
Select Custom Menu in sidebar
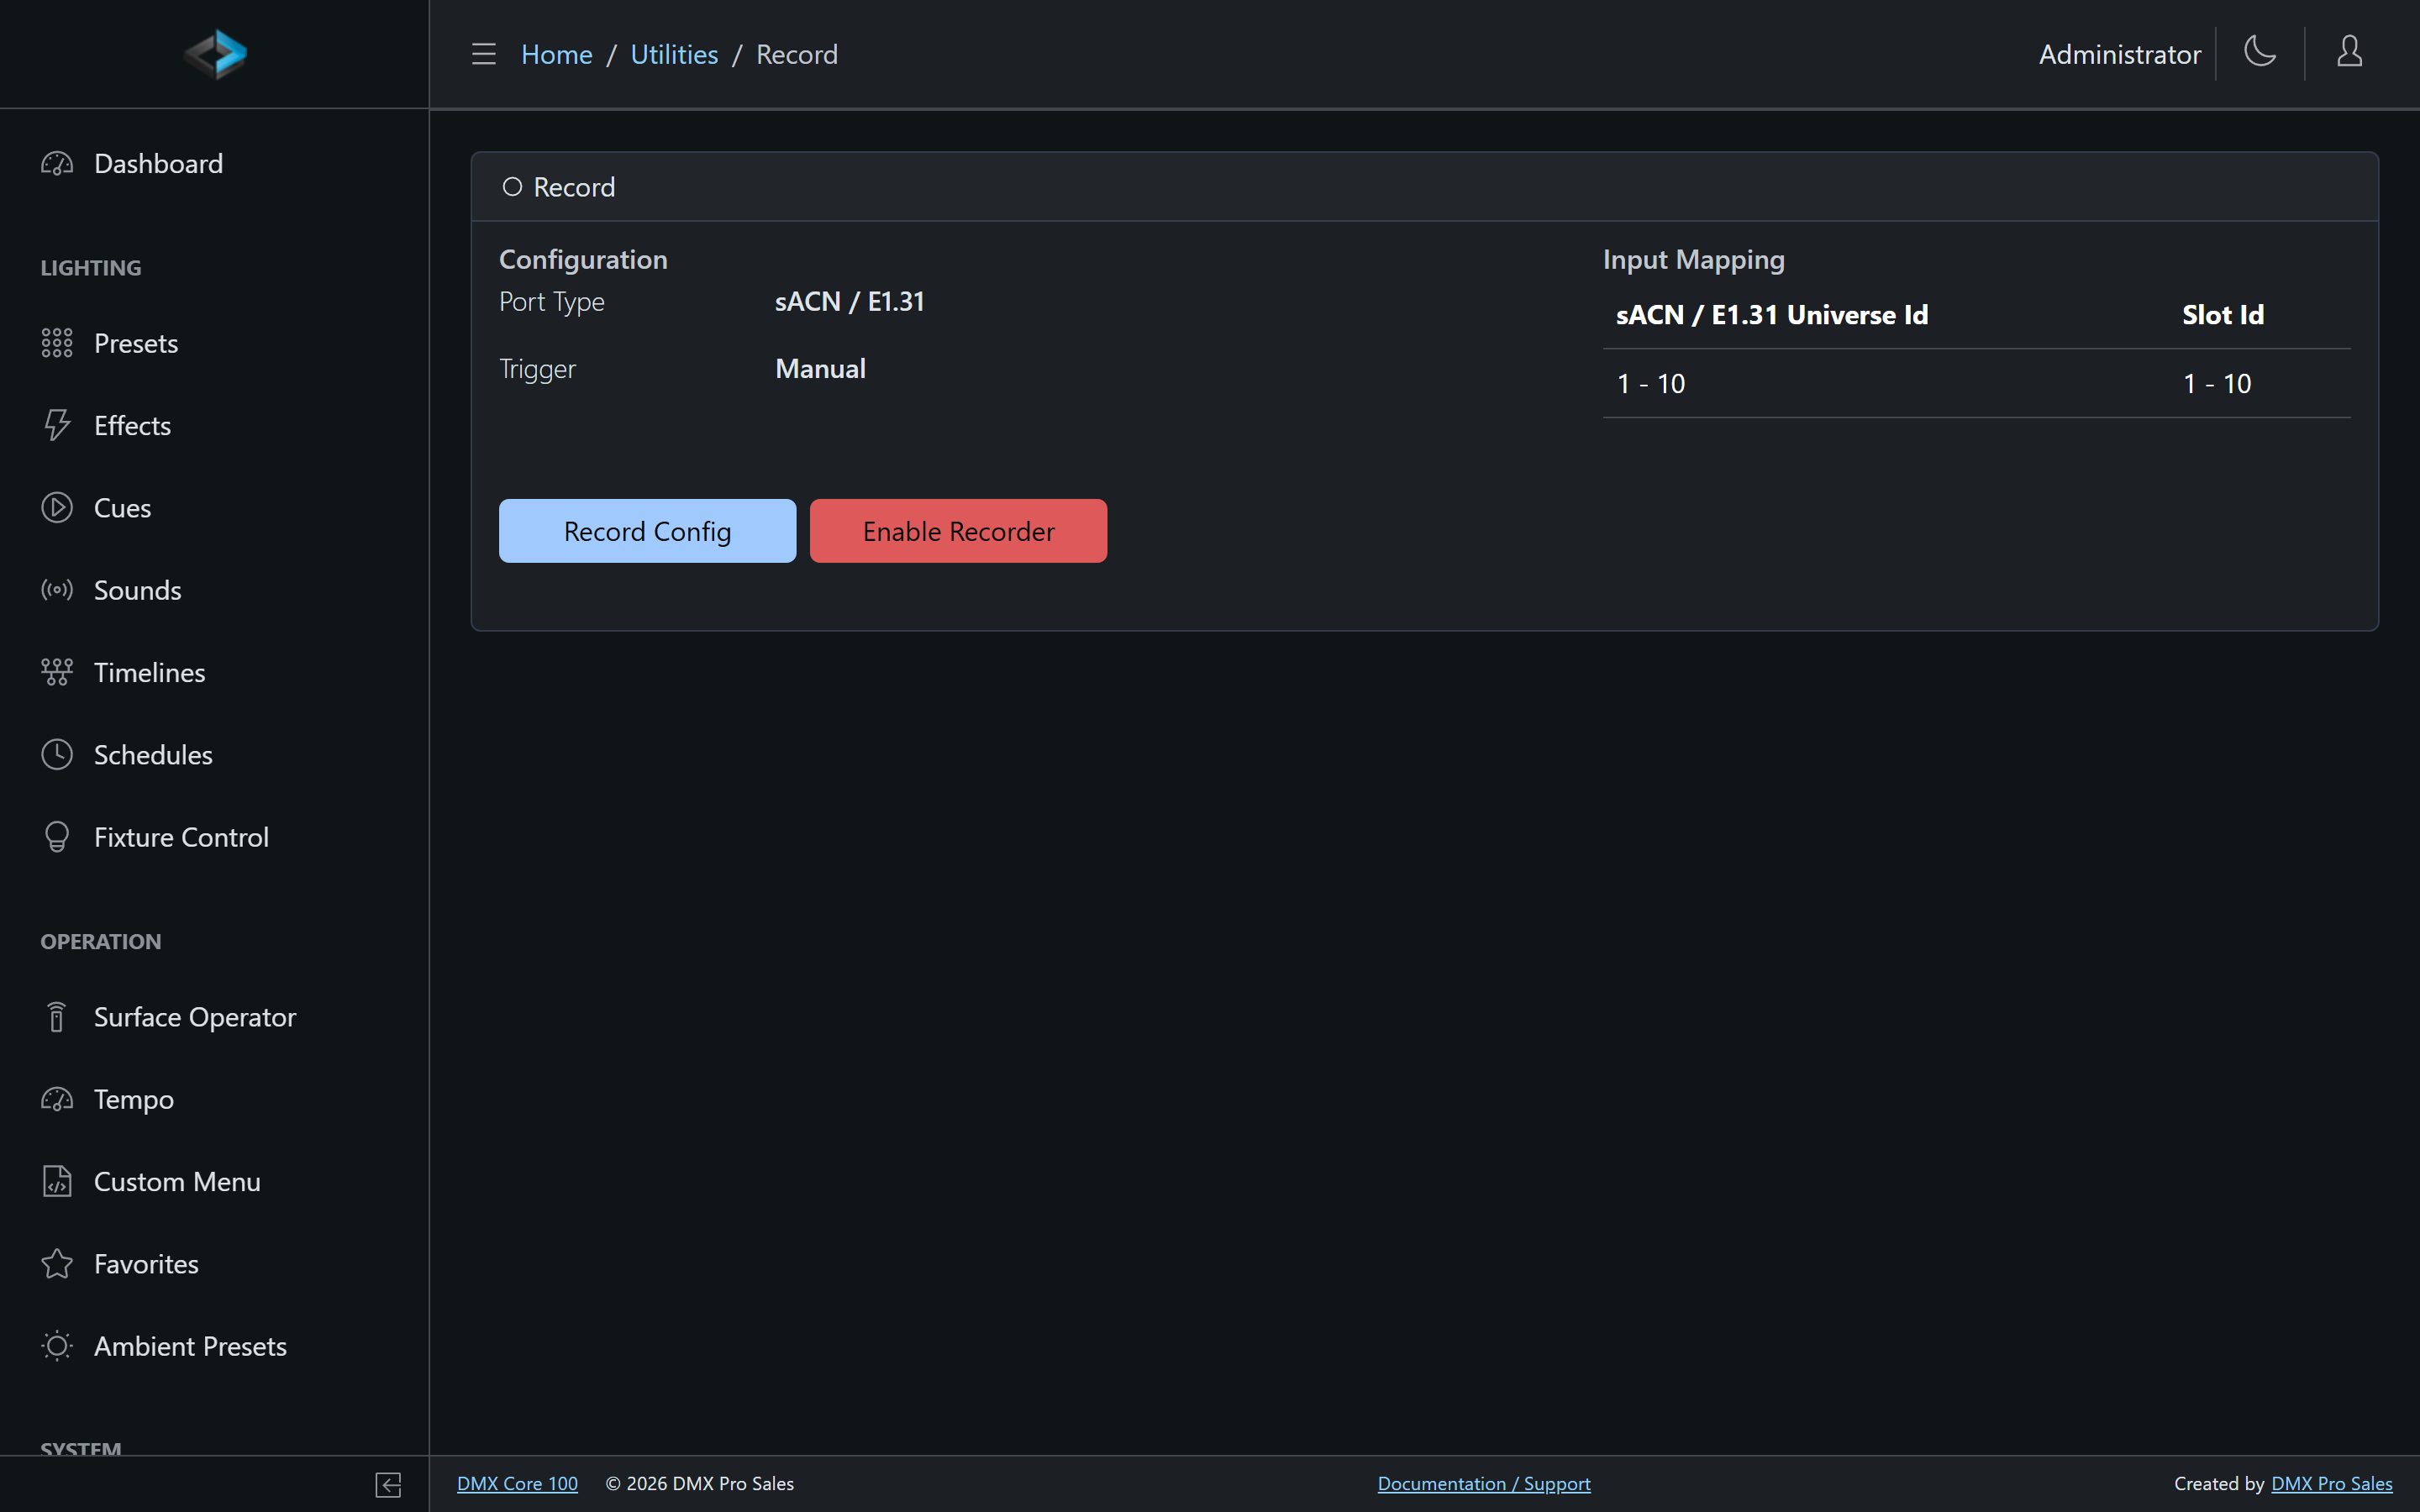214,1182
